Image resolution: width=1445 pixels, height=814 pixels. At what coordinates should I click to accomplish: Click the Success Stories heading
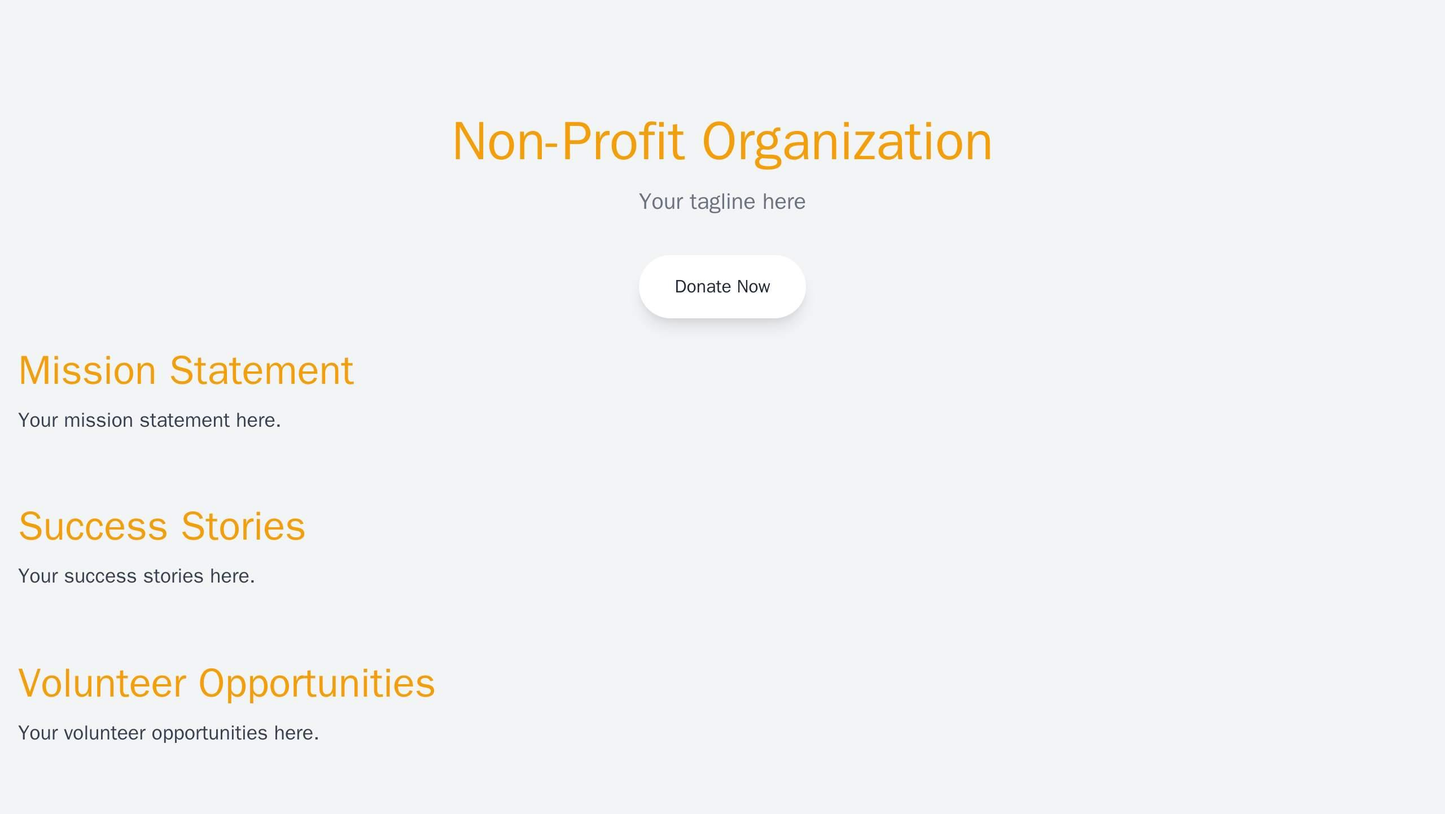tap(162, 527)
